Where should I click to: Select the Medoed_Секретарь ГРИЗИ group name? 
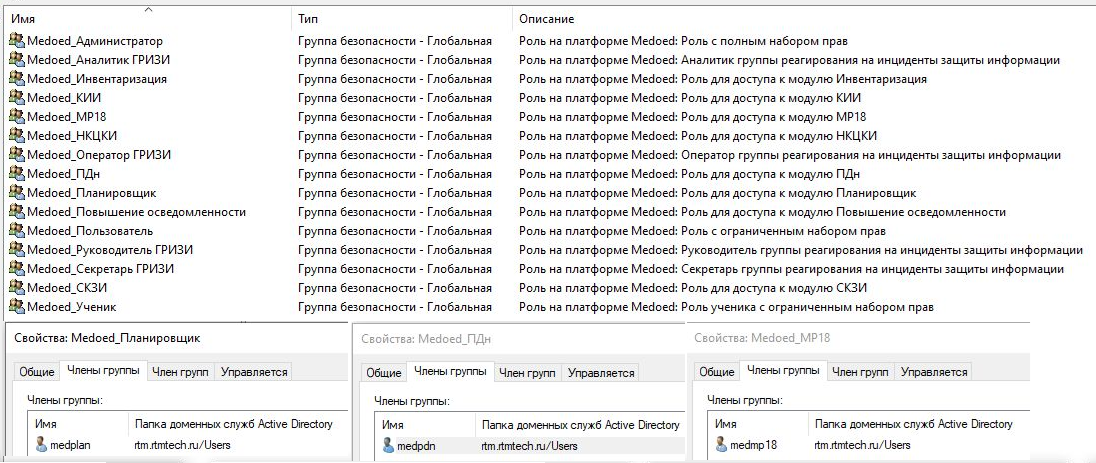[x=101, y=269]
